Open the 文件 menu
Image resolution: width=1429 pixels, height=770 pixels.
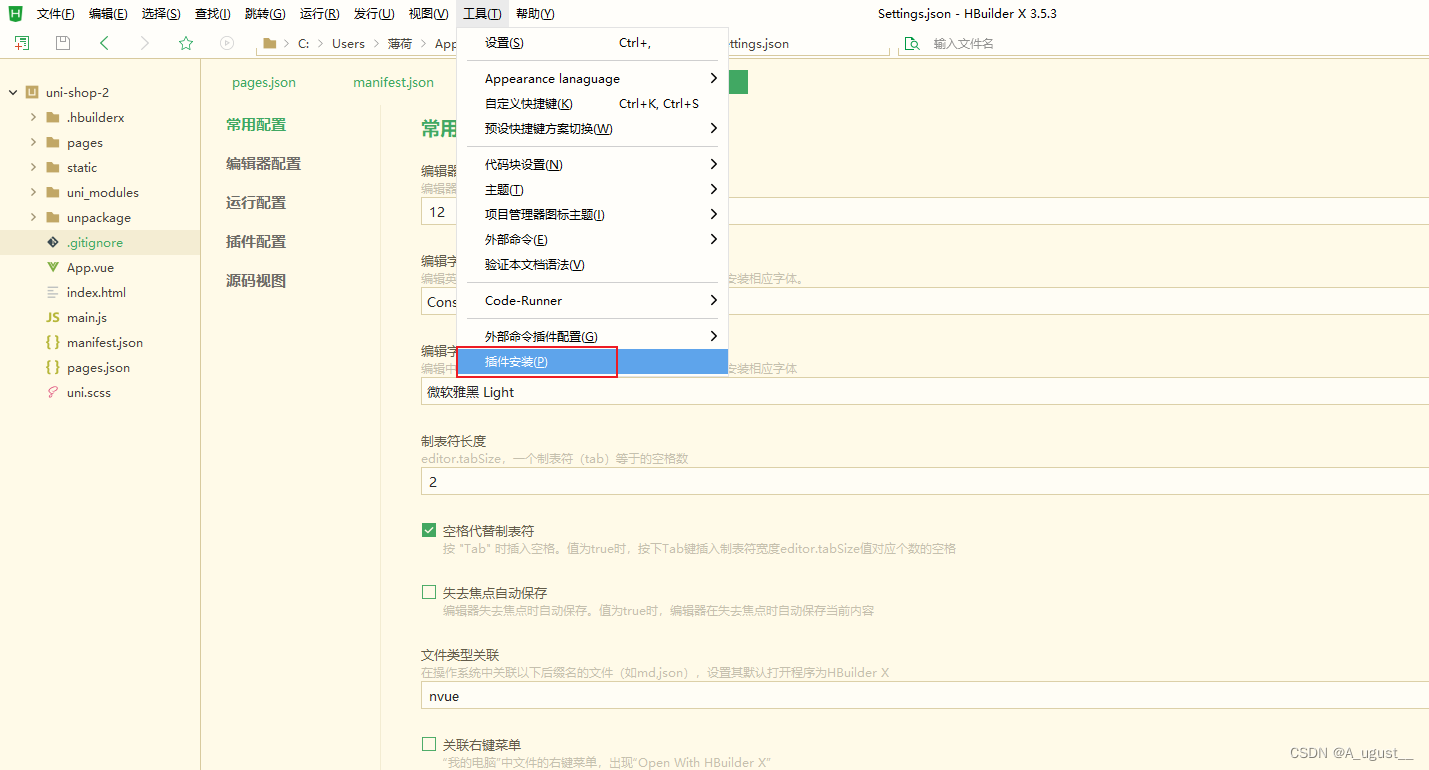pyautogui.click(x=55, y=13)
